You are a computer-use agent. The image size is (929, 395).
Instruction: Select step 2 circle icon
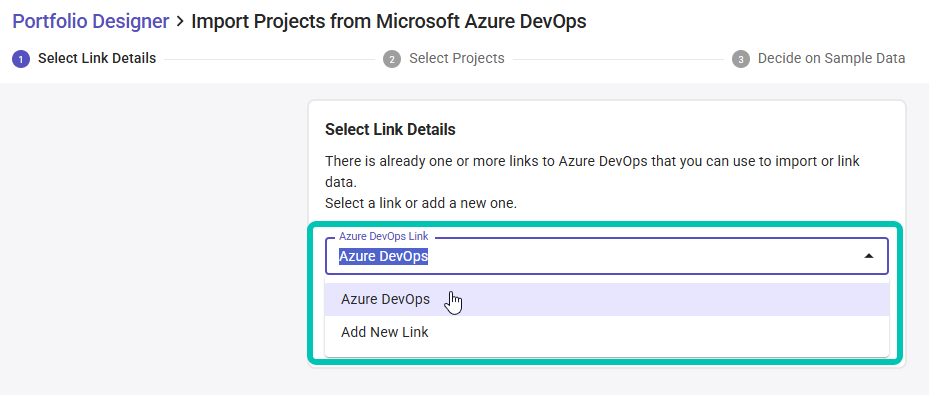[392, 59]
